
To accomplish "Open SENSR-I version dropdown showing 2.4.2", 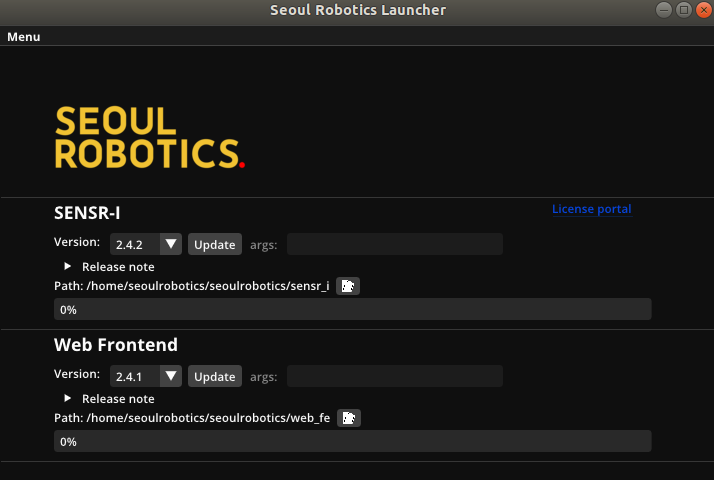I will coord(146,245).
